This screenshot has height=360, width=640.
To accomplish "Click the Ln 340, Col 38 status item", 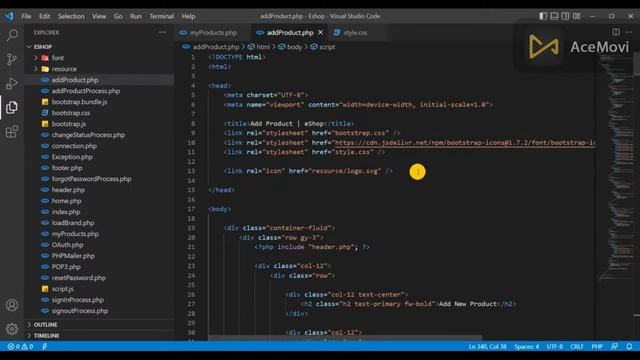I will click(487, 347).
